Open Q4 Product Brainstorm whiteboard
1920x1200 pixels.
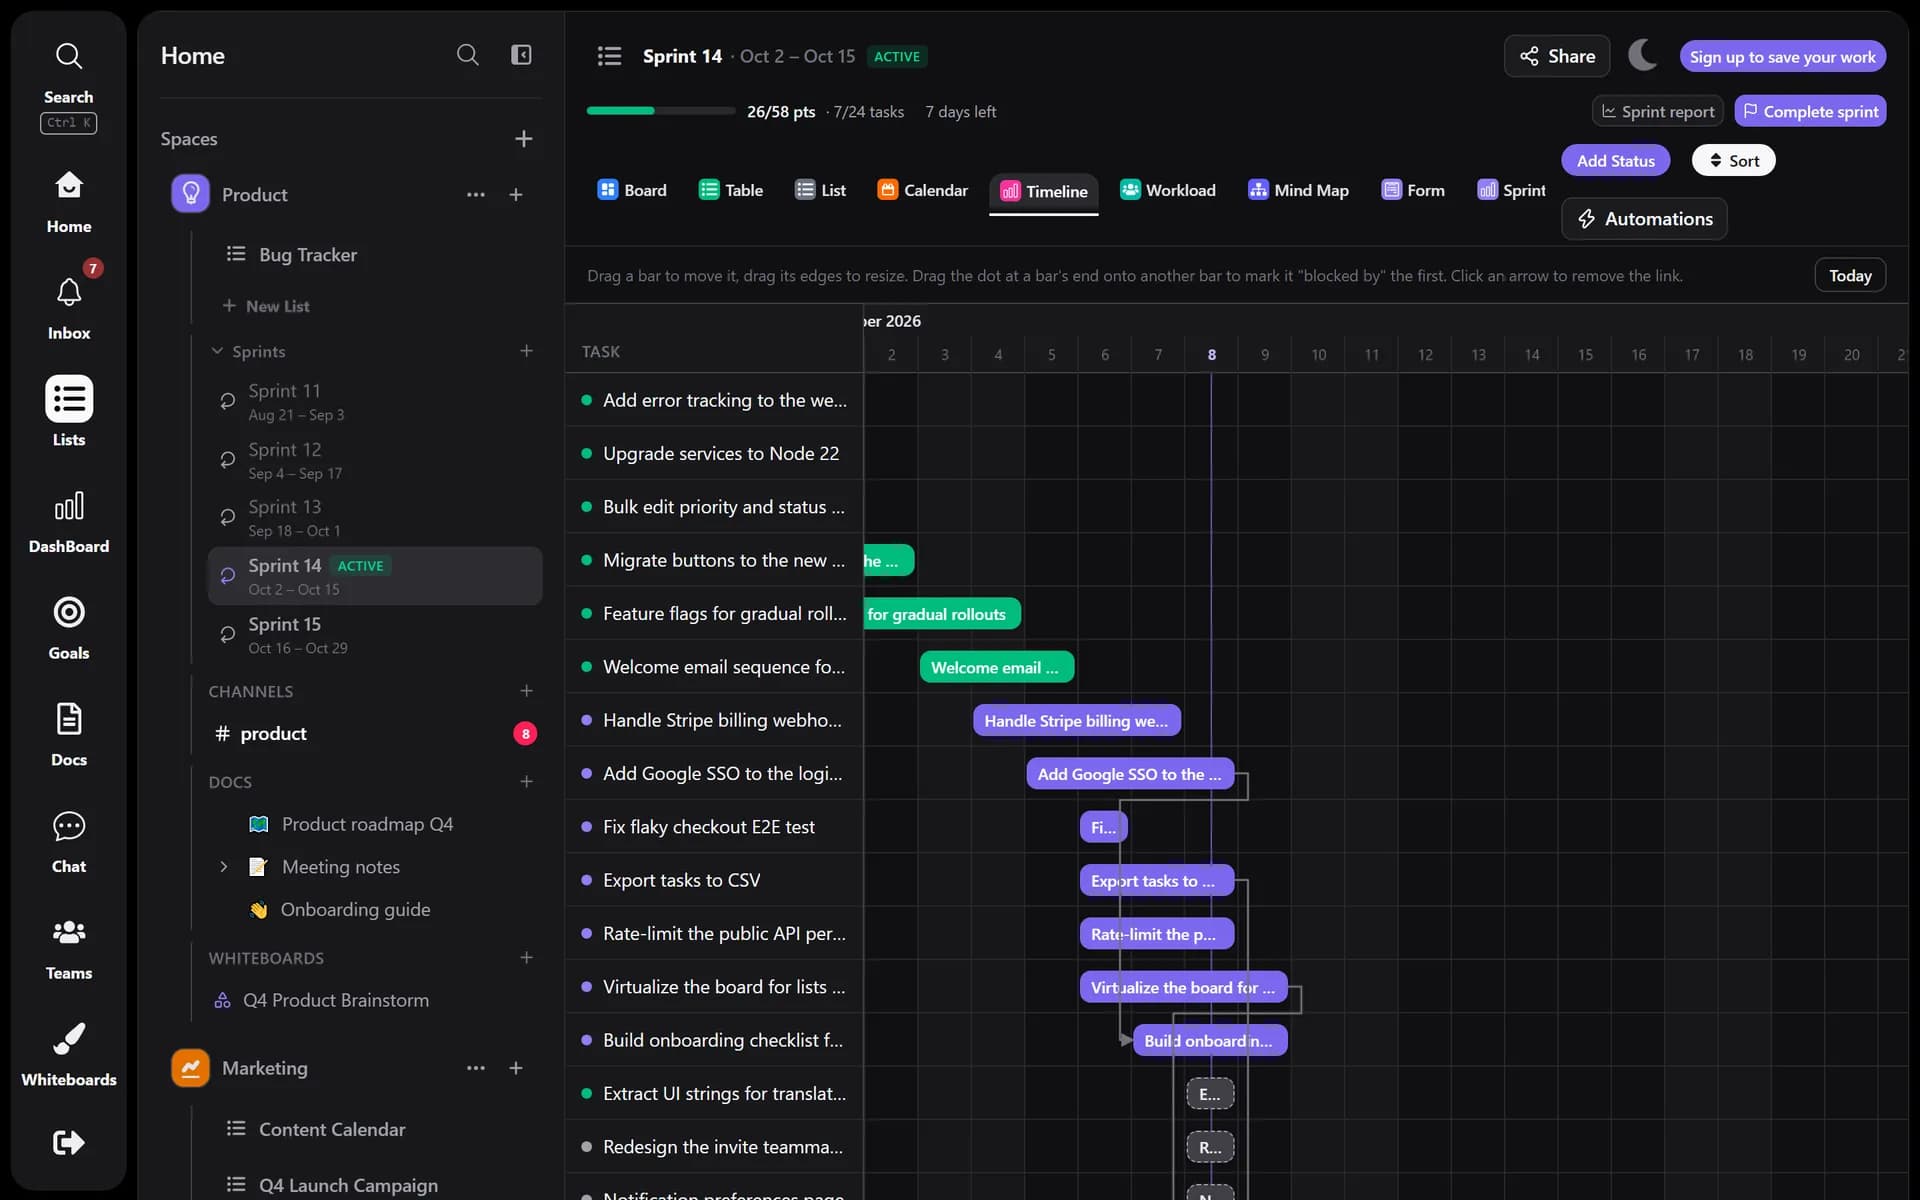(335, 1000)
